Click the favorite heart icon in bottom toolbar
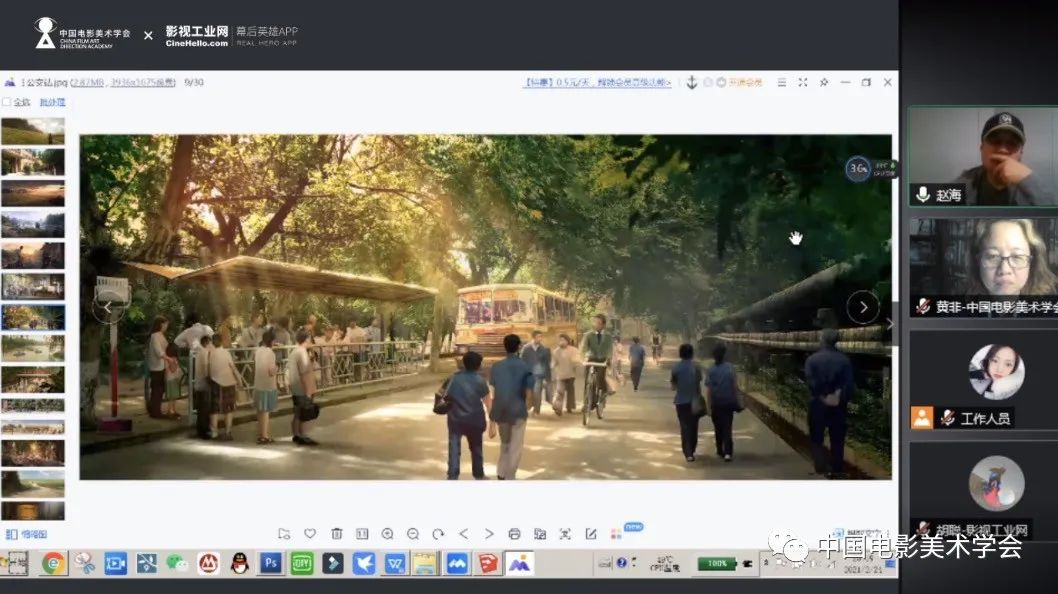The width and height of the screenshot is (1058, 594). (x=310, y=534)
